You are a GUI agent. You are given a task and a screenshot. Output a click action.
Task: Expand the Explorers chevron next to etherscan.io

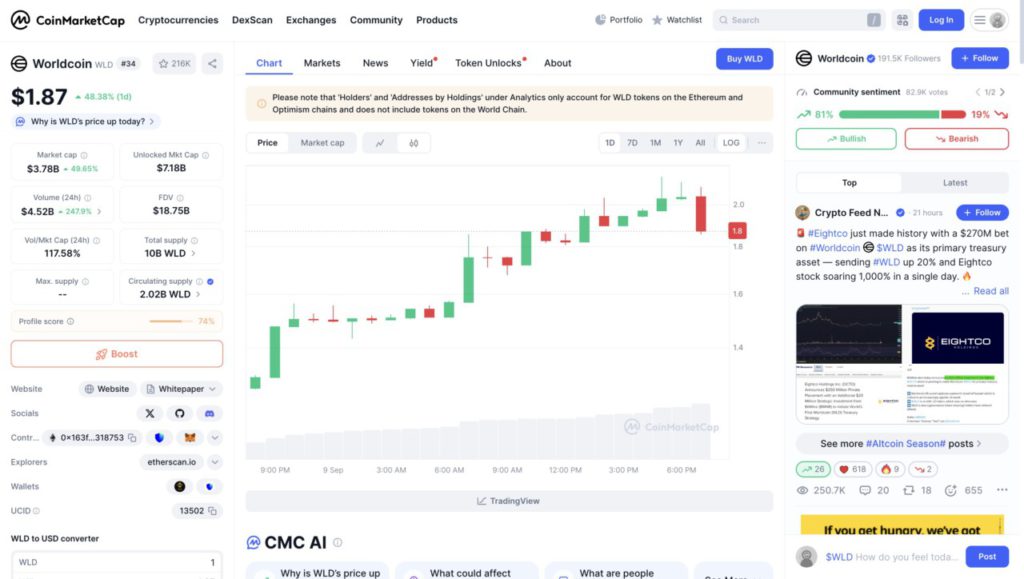pos(215,462)
